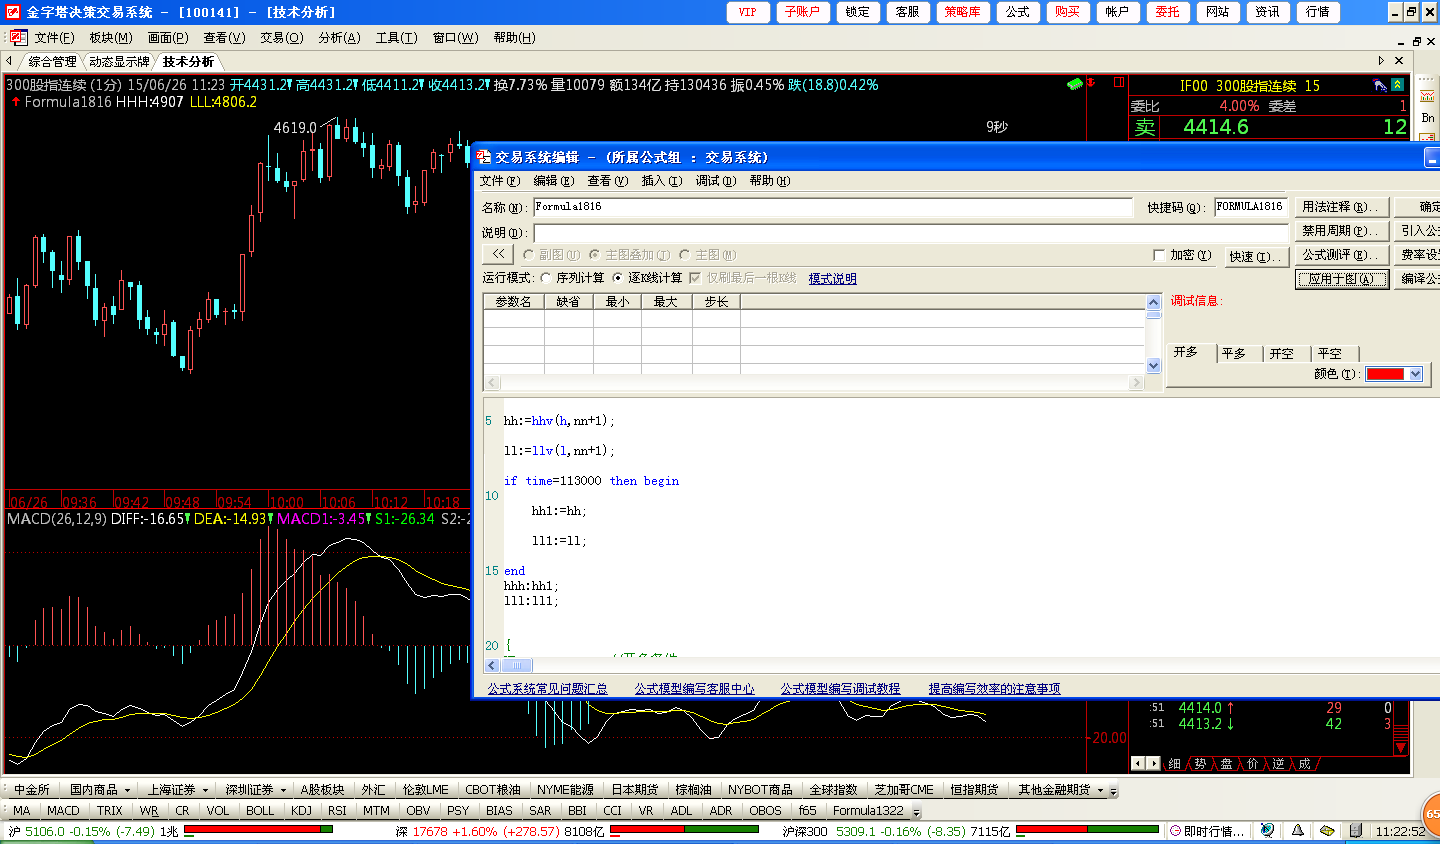
Task: Expand the 其他金融期货 dropdown
Action: 1100,790
